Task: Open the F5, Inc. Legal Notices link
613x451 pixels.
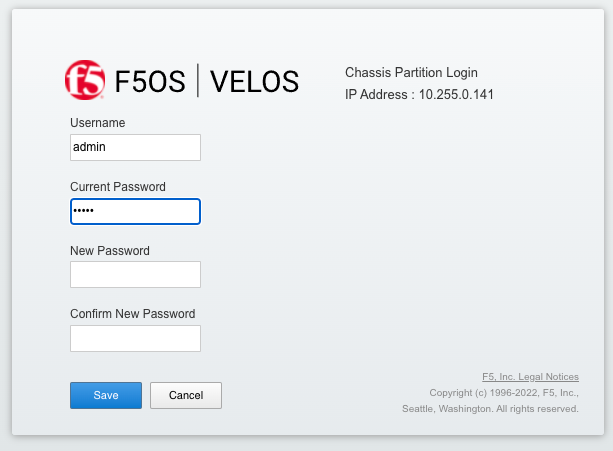Action: [530, 377]
